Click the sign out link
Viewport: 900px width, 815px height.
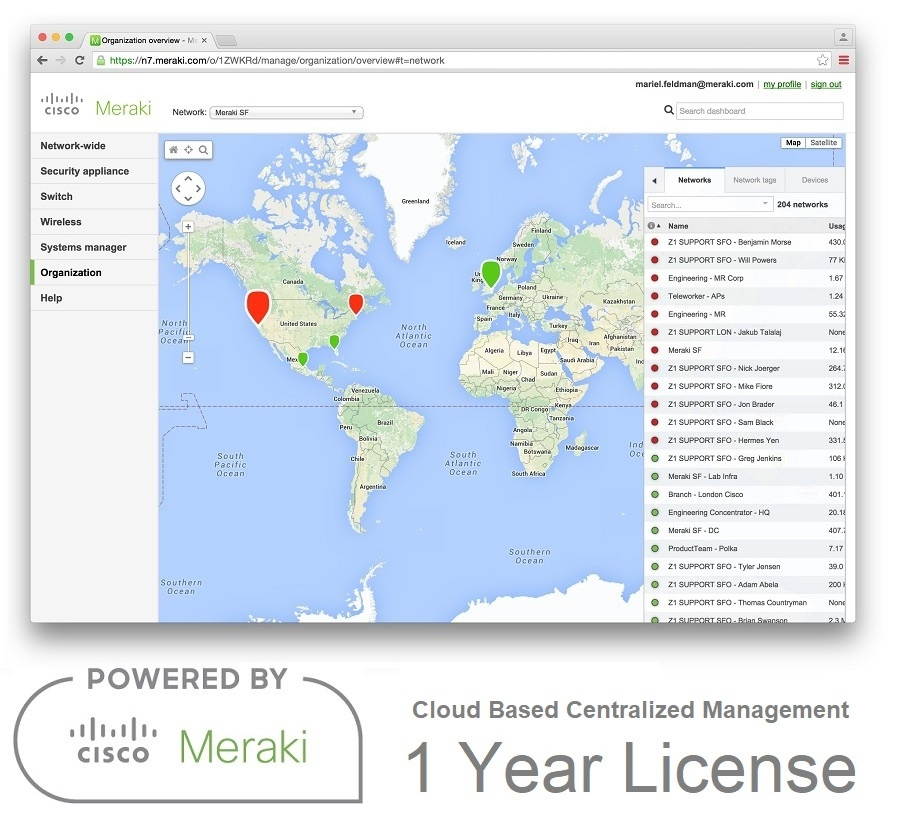826,84
